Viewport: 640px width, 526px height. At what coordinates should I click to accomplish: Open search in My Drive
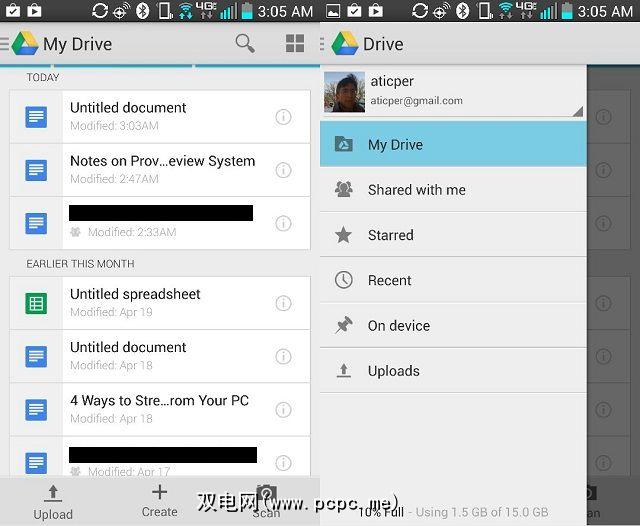pyautogui.click(x=245, y=43)
